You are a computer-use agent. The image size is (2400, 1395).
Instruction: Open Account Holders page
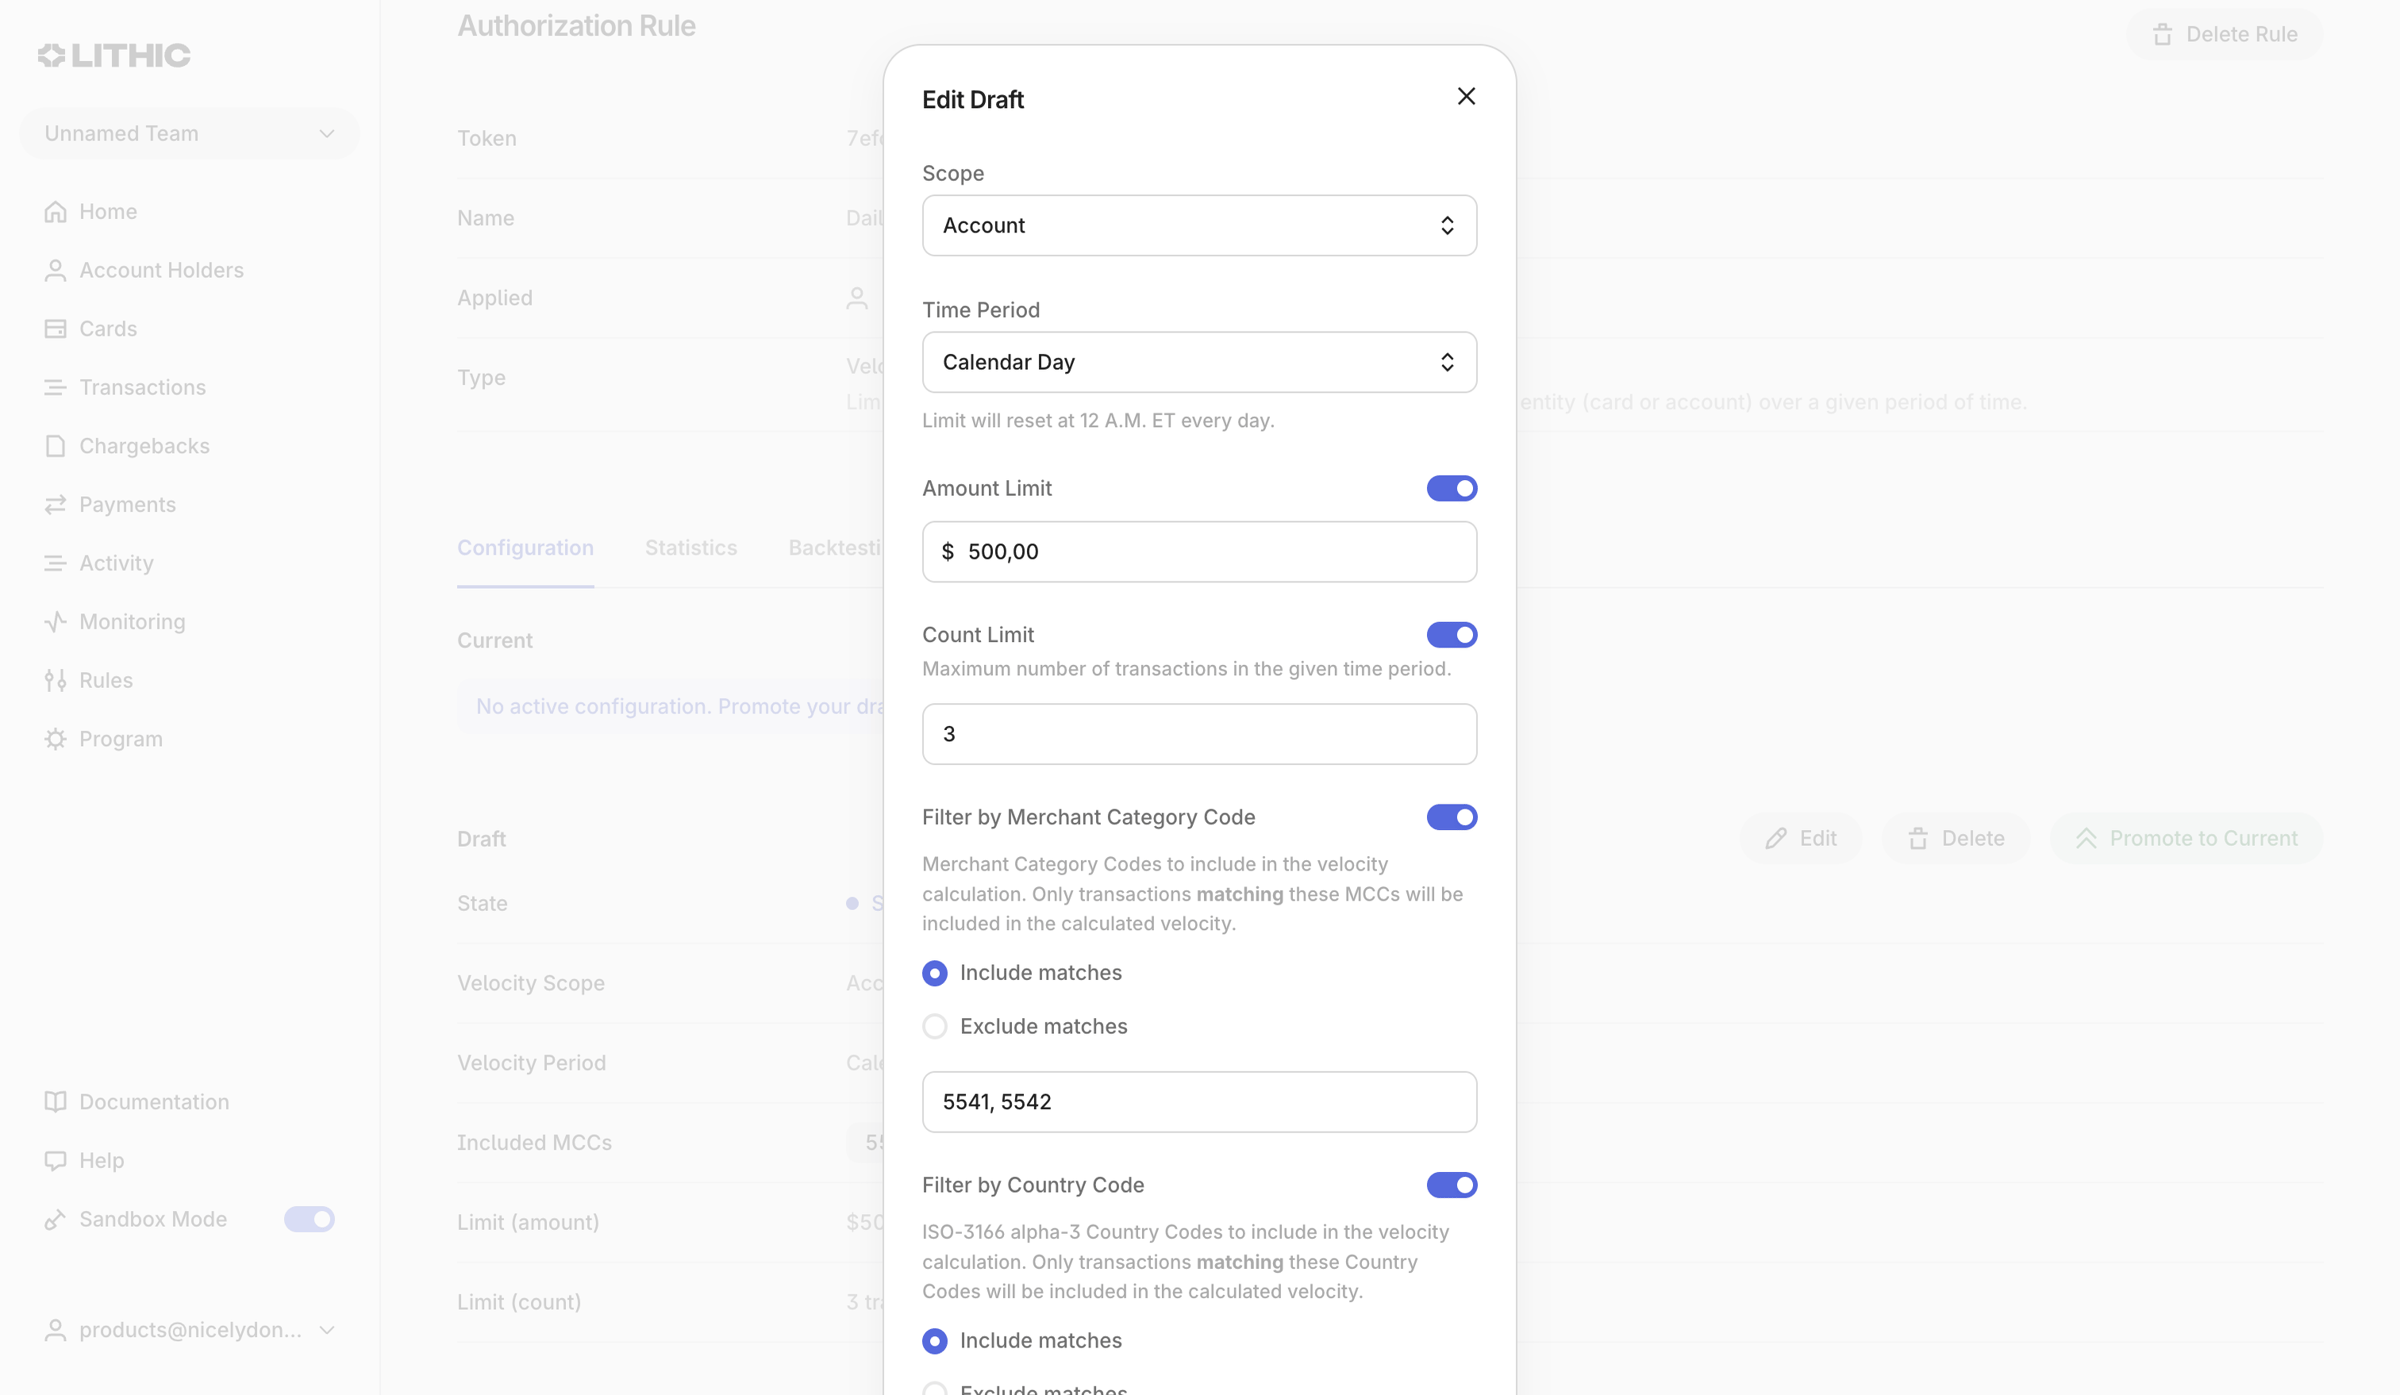tap(143, 270)
